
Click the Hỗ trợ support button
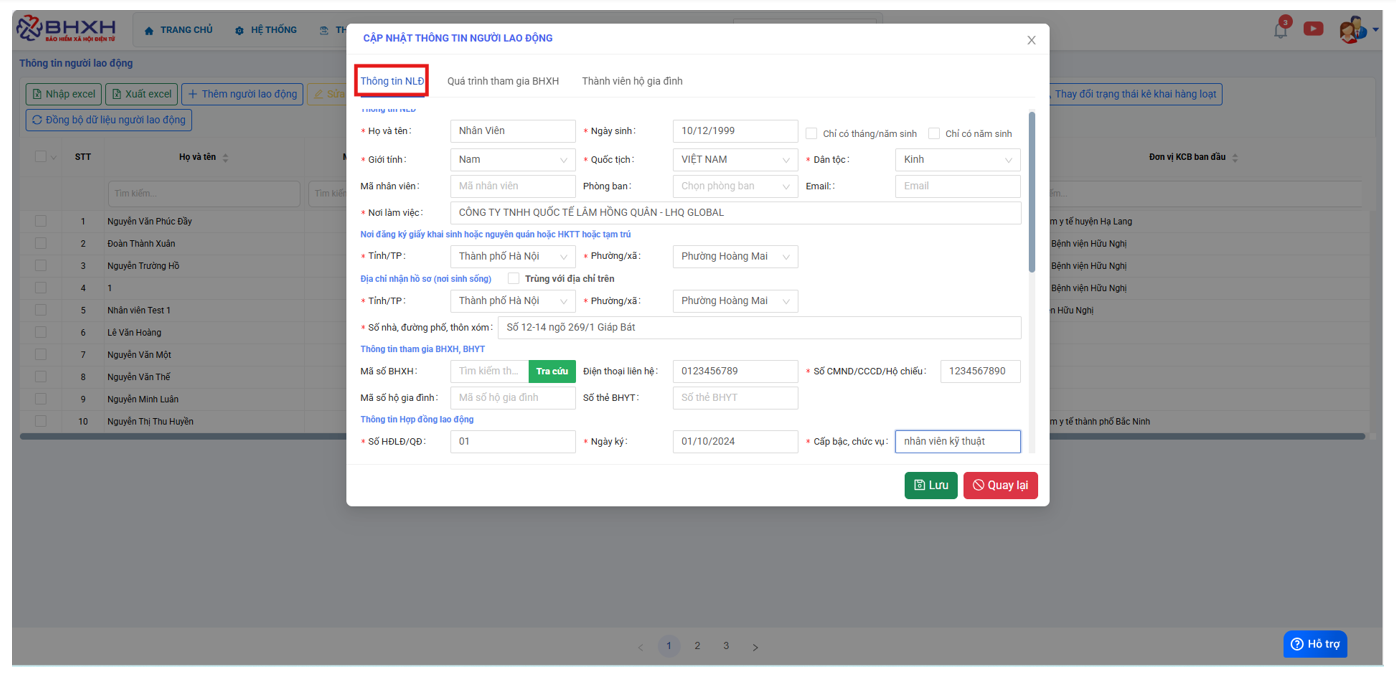[1315, 644]
